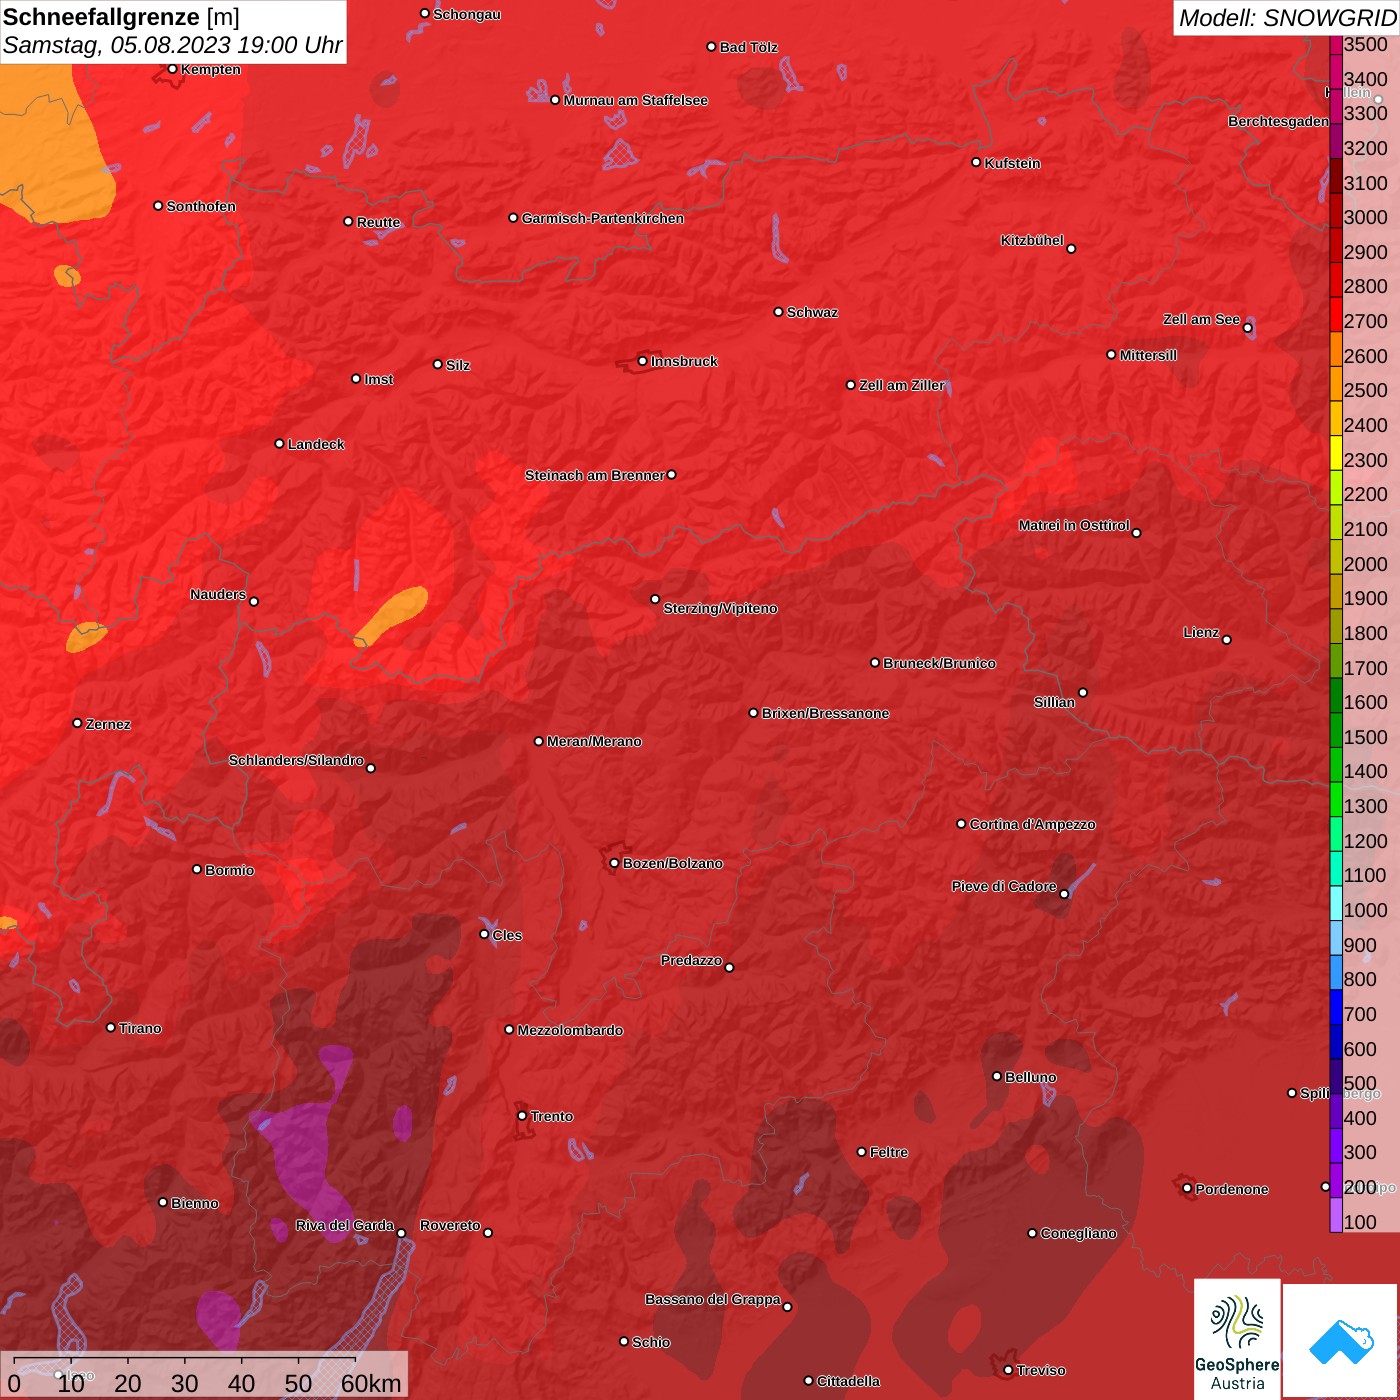This screenshot has width=1400, height=1400.
Task: Select the Pieve di Cadore label
Action: pos(1004,886)
